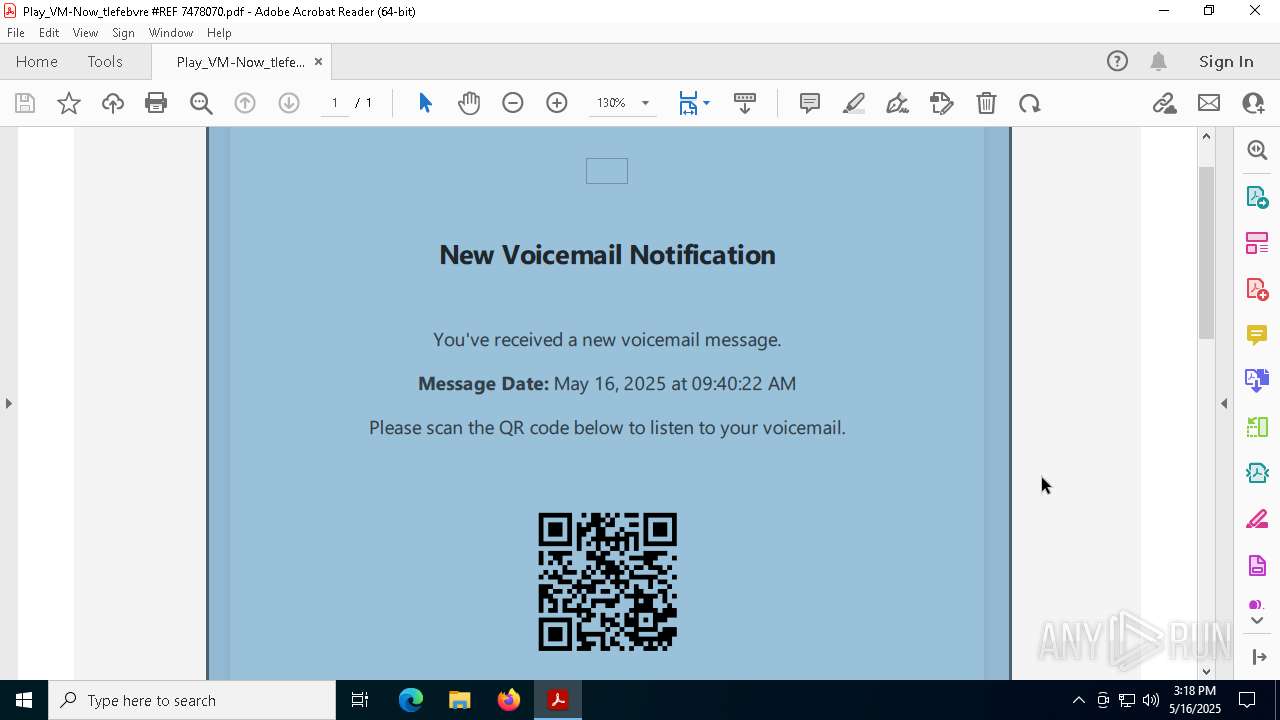Open Create PDF red tool icon

pos(1257,289)
